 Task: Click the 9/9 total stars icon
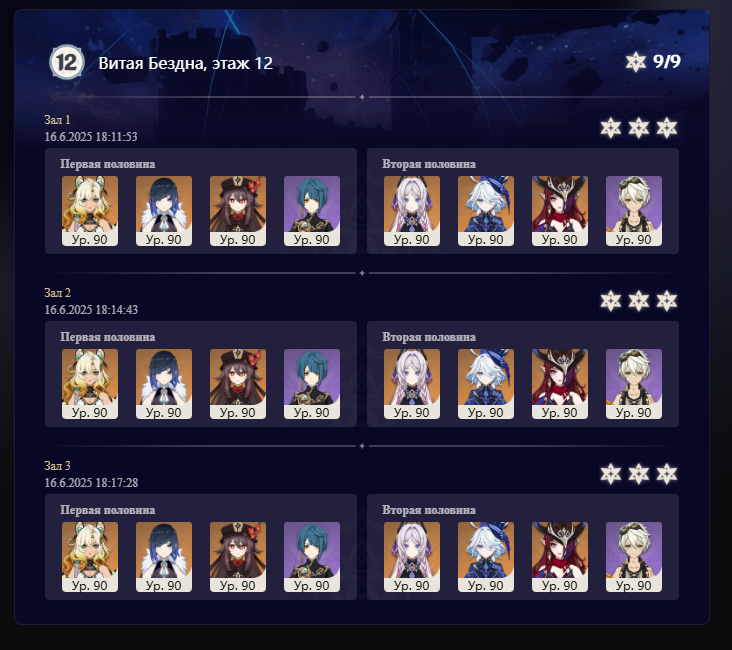(x=635, y=62)
